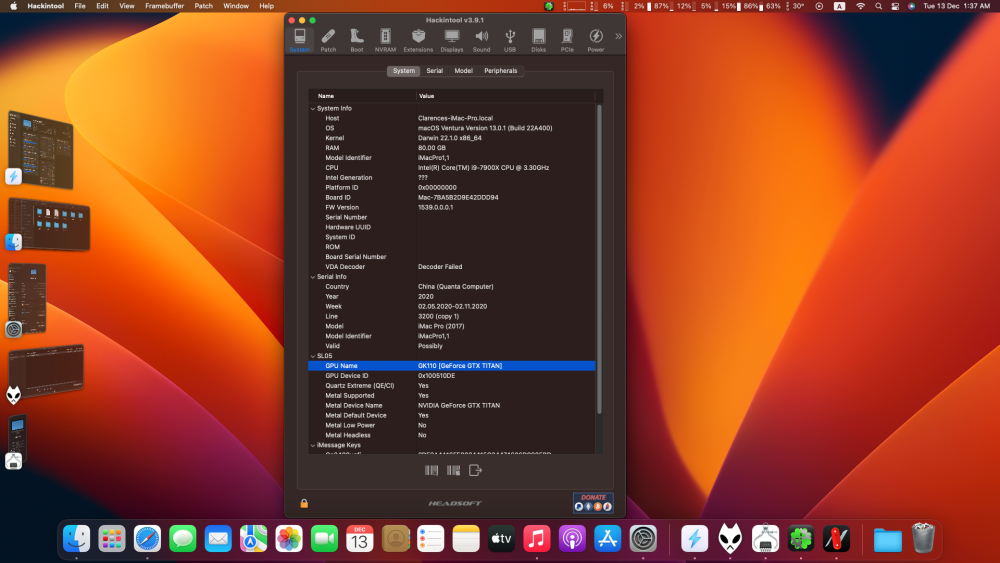Select the Metal Device Name row
Image resolution: width=1000 pixels, height=563 pixels.
[452, 406]
